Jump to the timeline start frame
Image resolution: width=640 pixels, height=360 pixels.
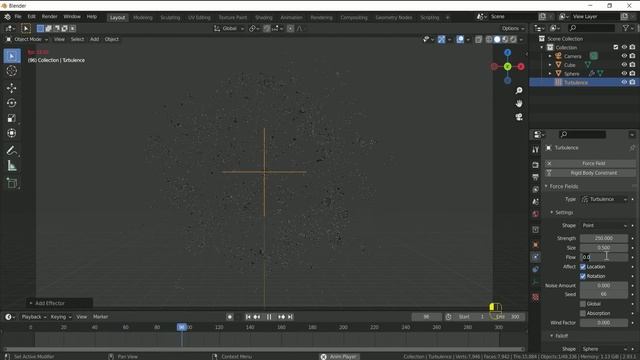[x=248, y=317]
